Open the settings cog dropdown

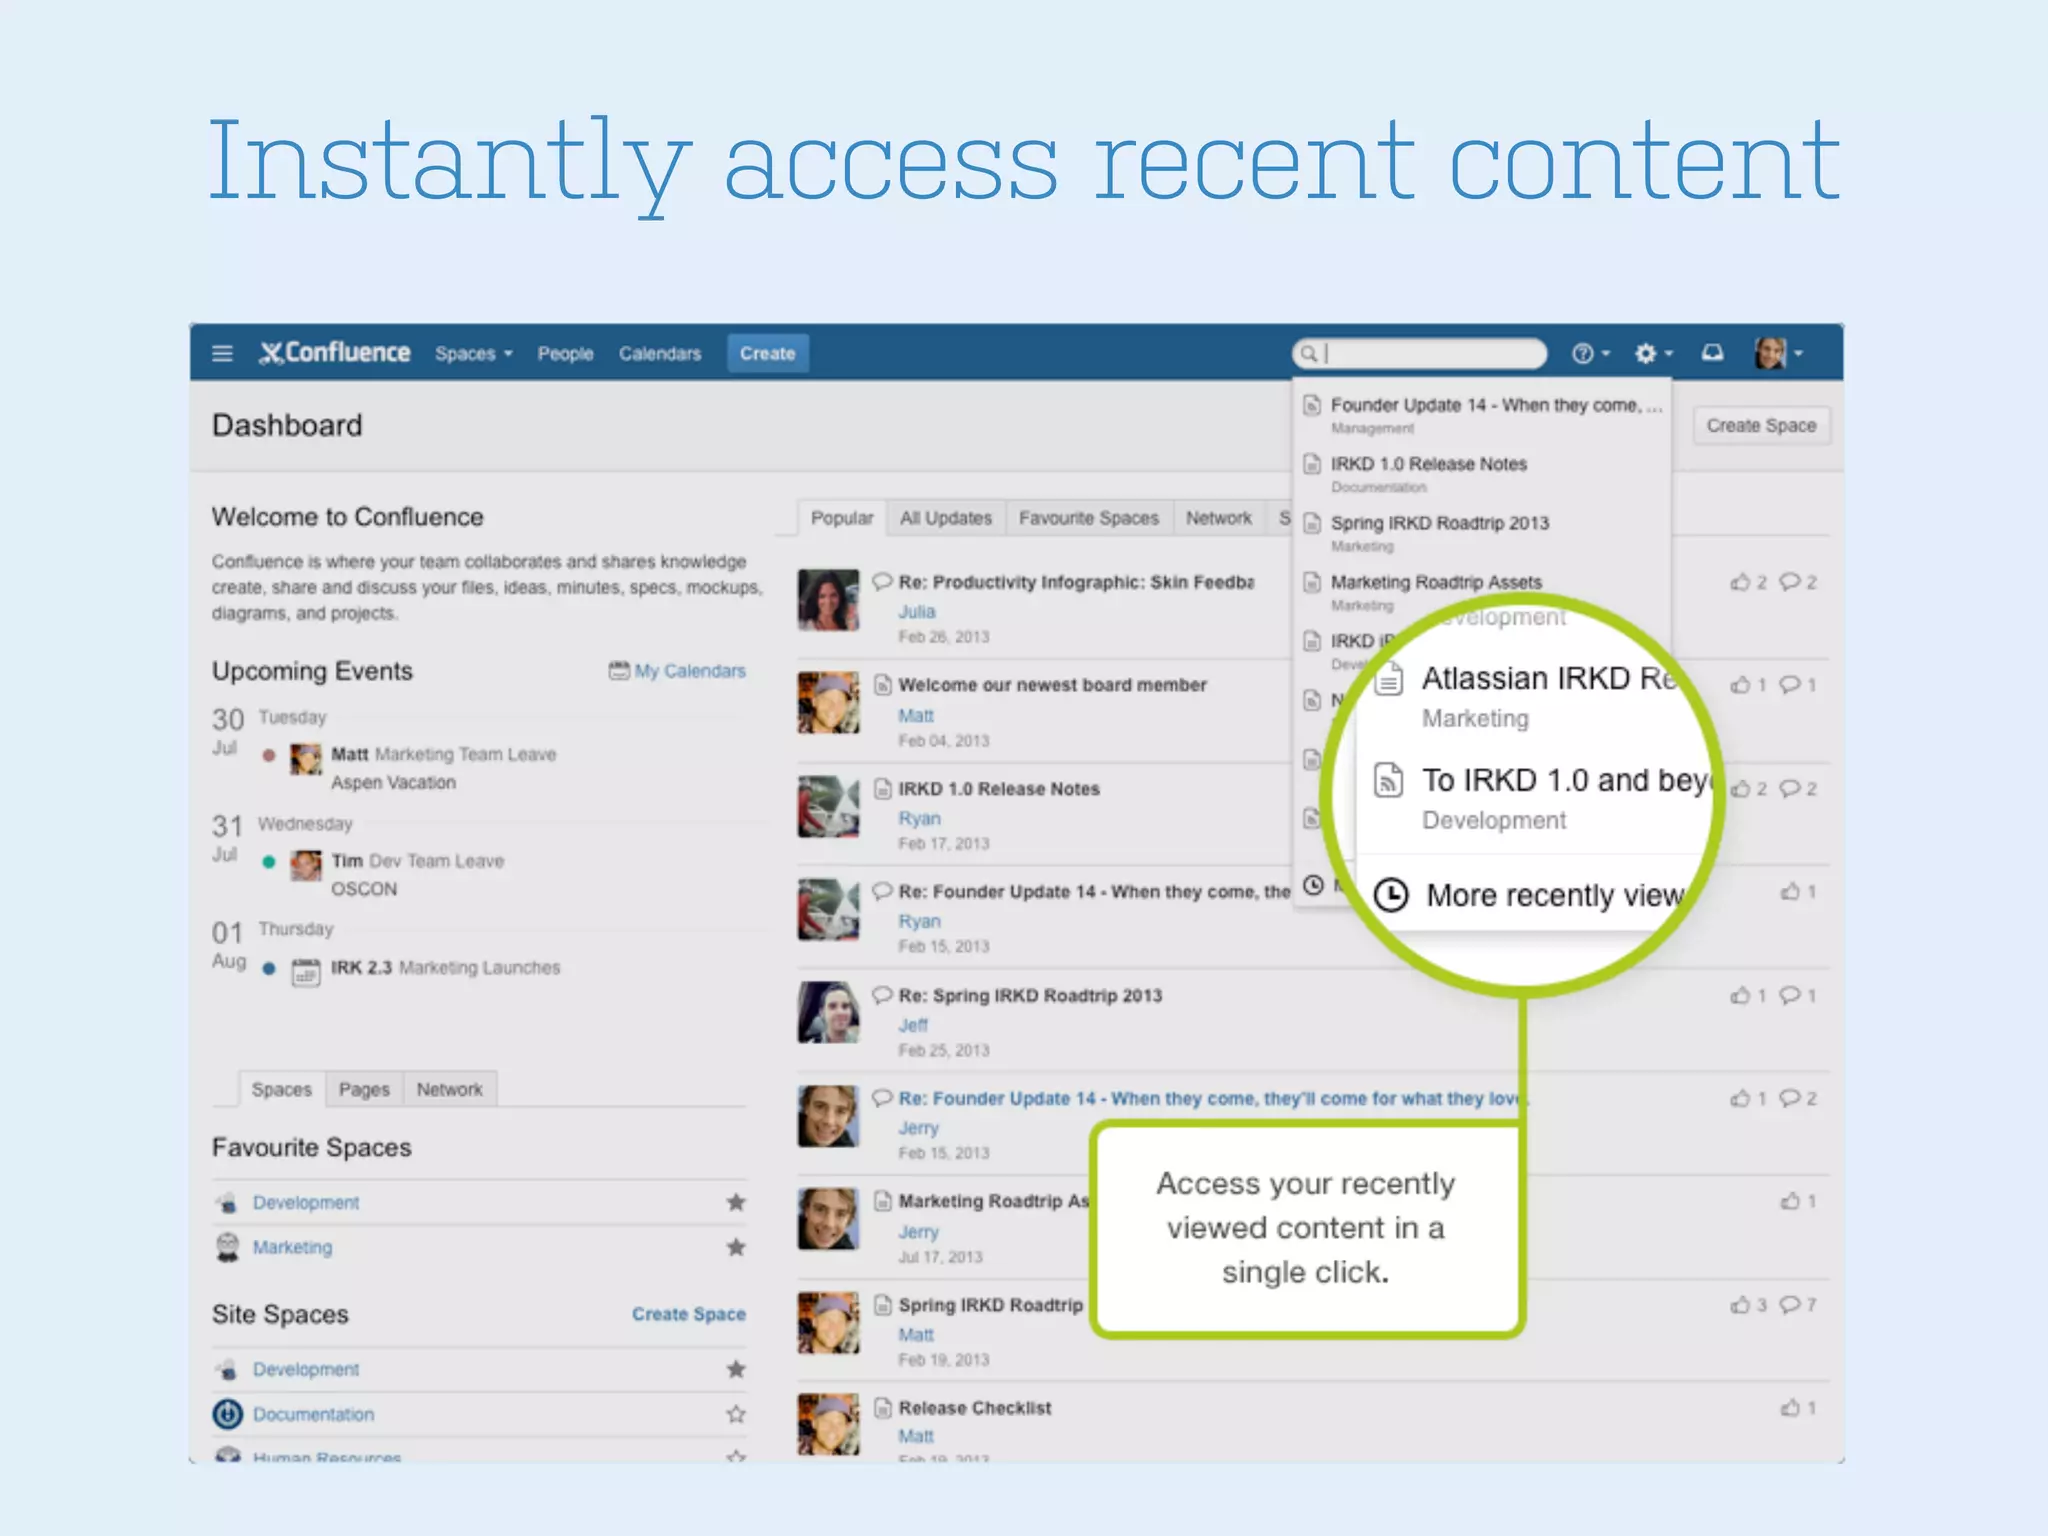pyautogui.click(x=1652, y=353)
